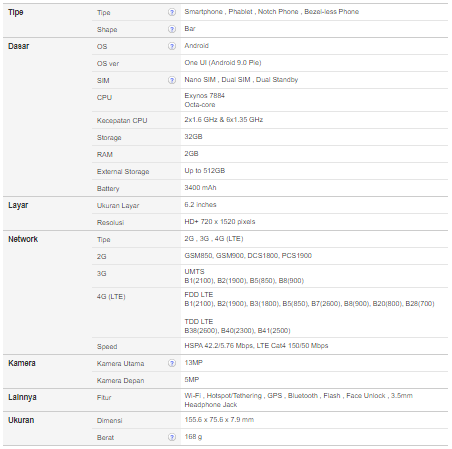The image size is (452, 449).
Task: Click the help icon next to Kamera Utama
Action: click(x=172, y=363)
